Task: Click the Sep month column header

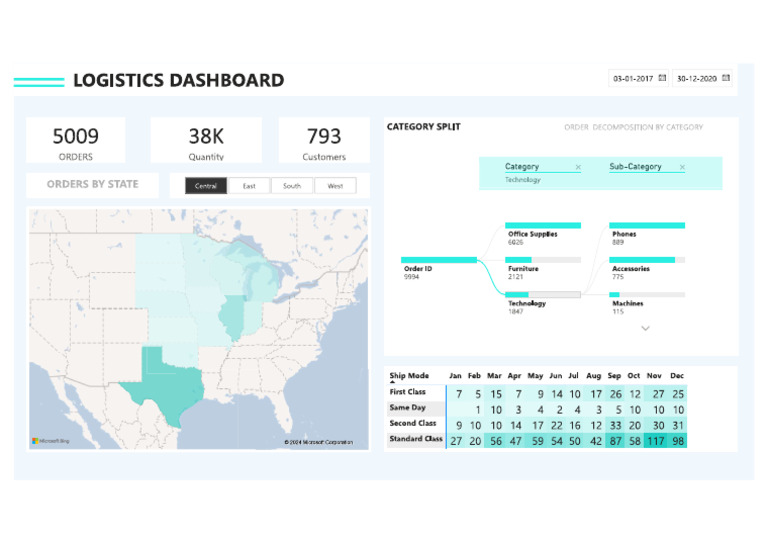Action: click(x=614, y=376)
